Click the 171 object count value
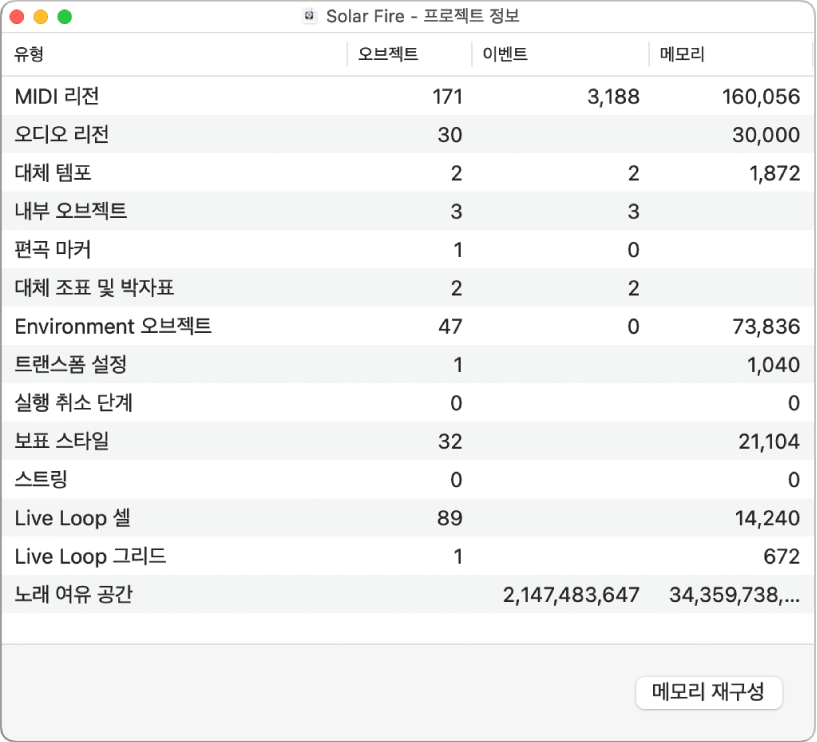This screenshot has width=817, height=742. (x=447, y=97)
